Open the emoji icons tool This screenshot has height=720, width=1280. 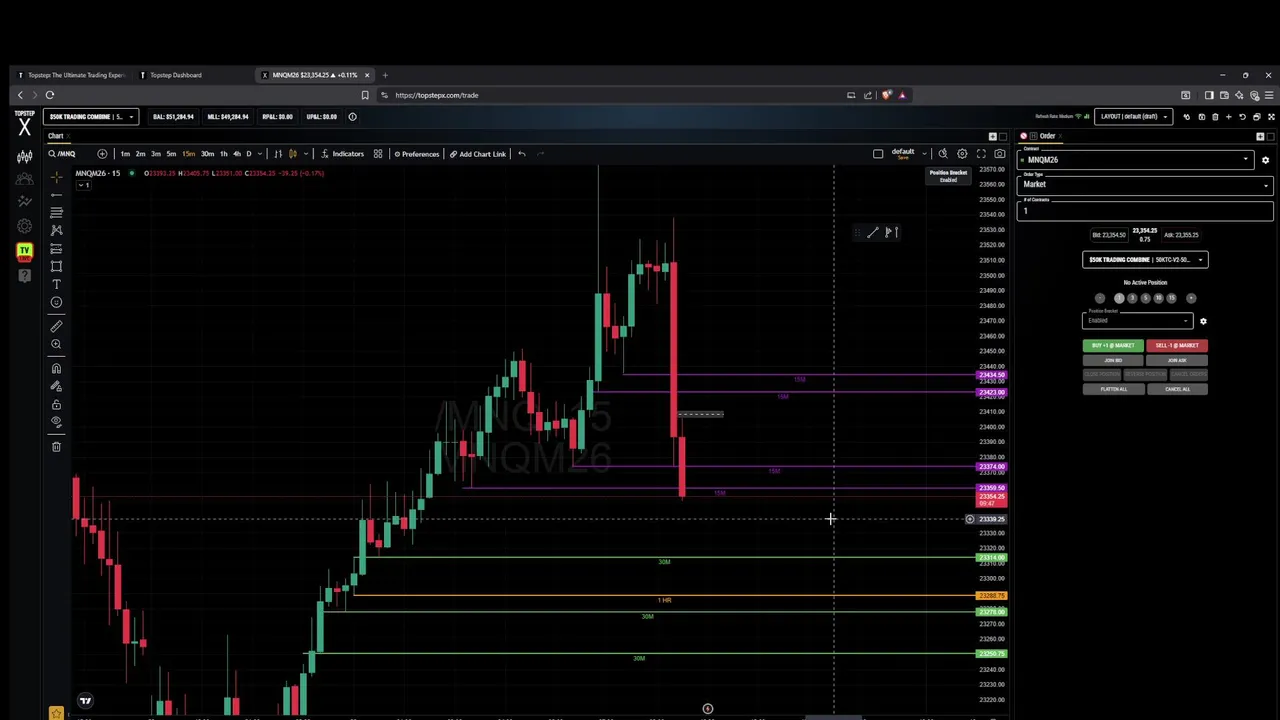pos(56,302)
